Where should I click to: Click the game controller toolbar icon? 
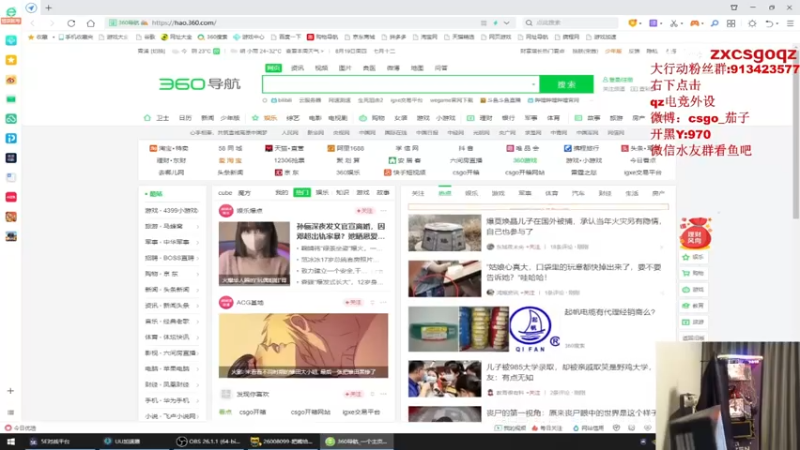(694, 23)
